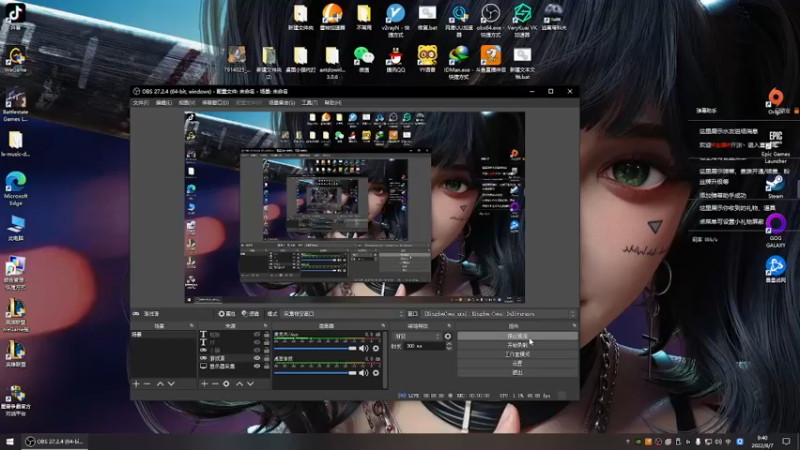The height and width of the screenshot is (450, 800).
Task: Click the 停止推流 button in Controls
Action: 517,336
